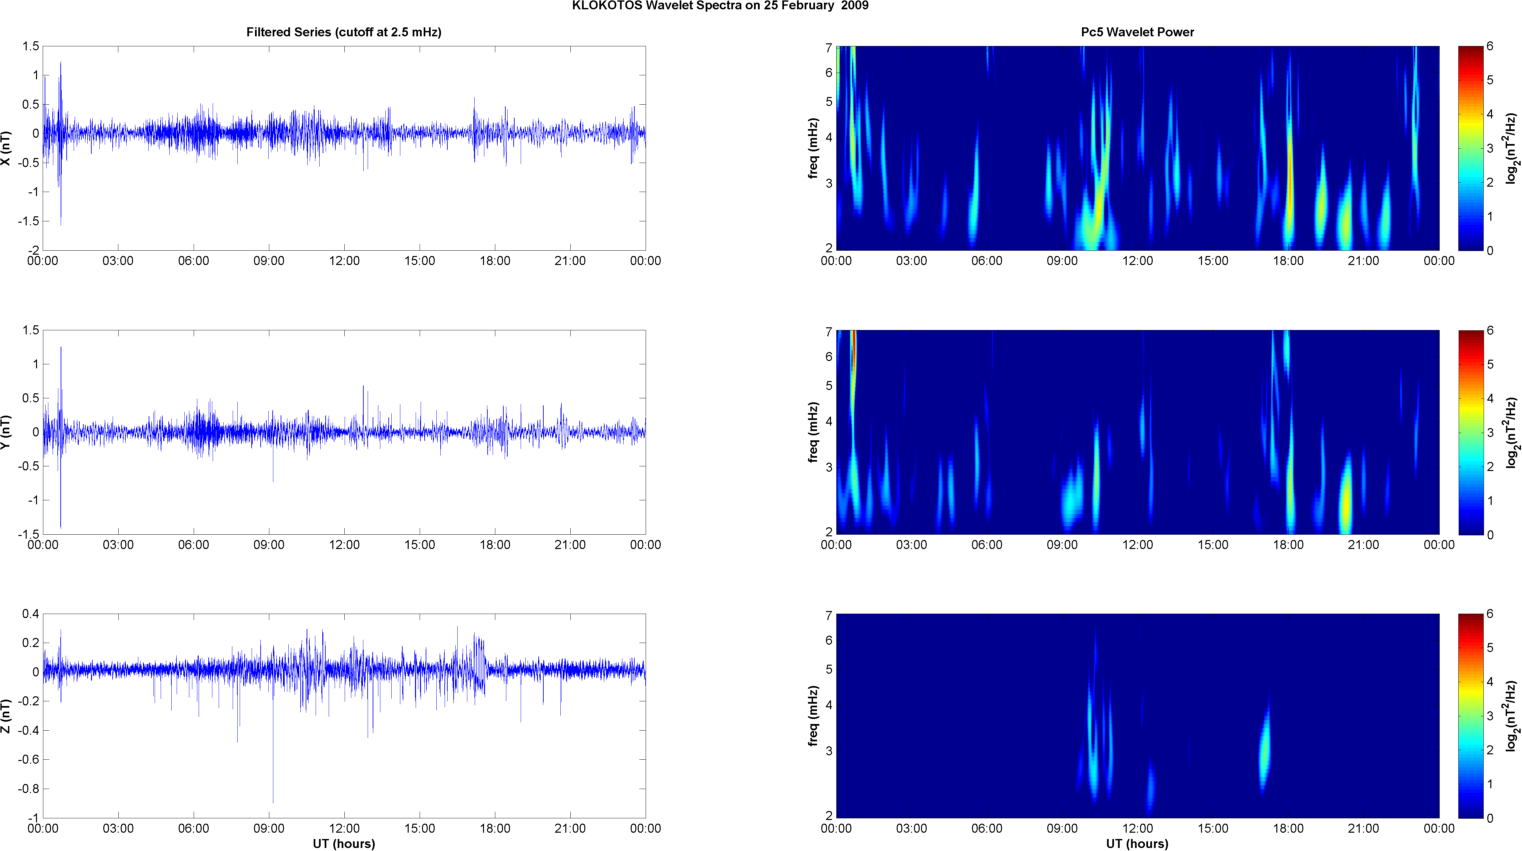This screenshot has width=1522, height=851.
Task: Click the X component wavelet power spectrogram
Action: [1137, 148]
